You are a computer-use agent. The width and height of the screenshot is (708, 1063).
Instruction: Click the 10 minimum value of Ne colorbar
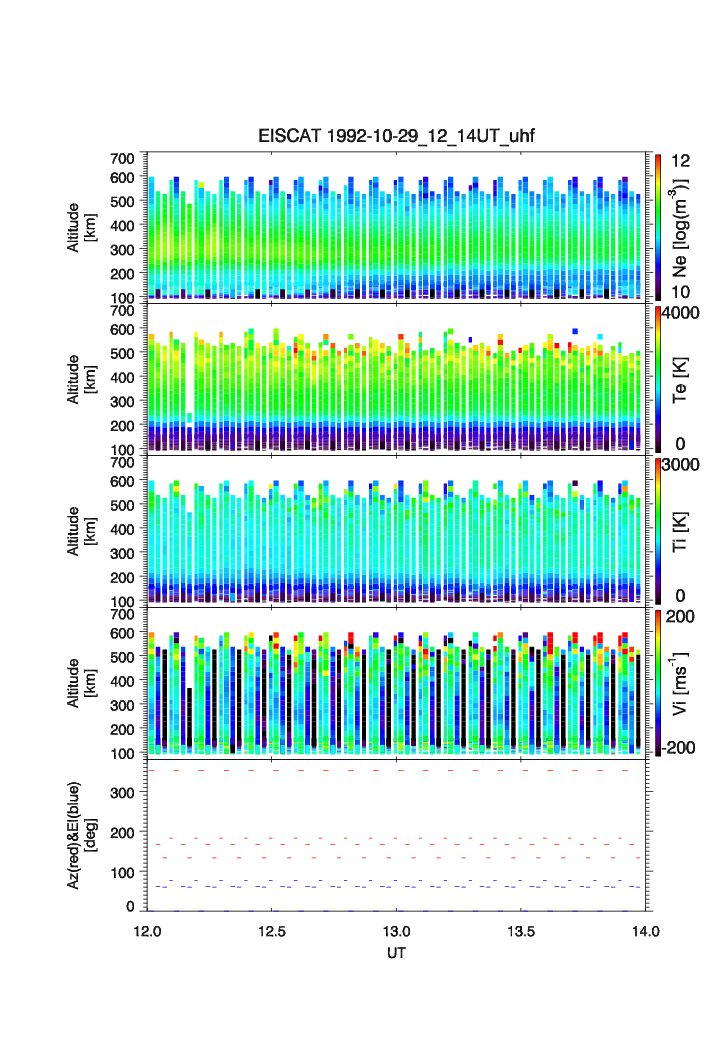click(x=681, y=292)
